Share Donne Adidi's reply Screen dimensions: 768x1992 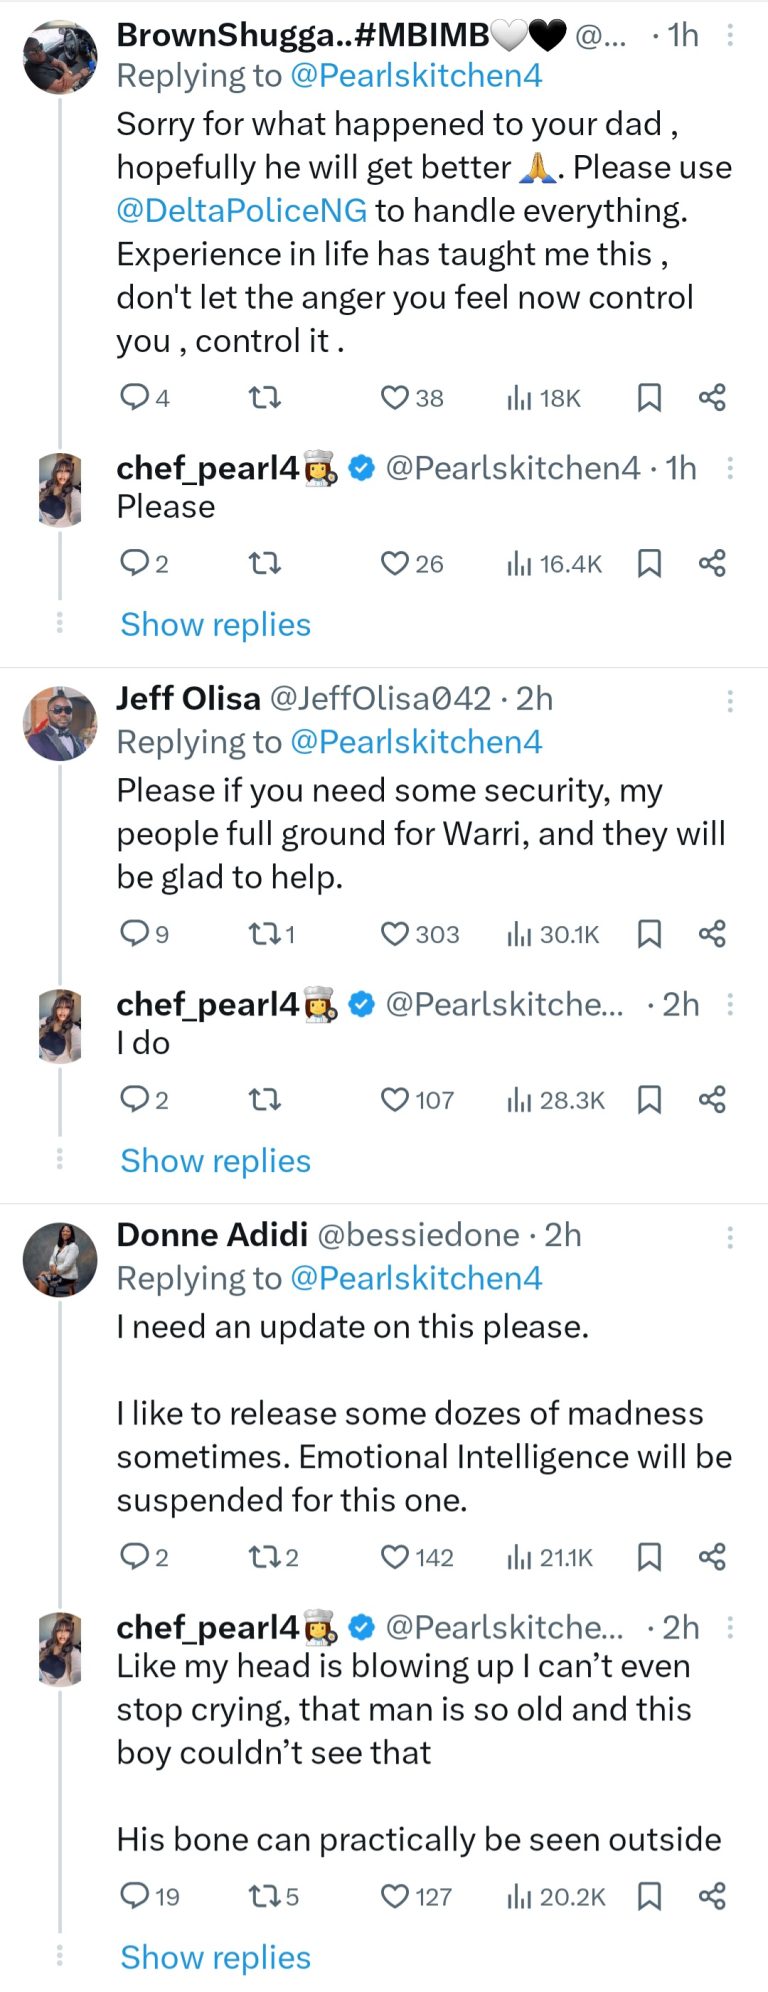click(x=712, y=1557)
